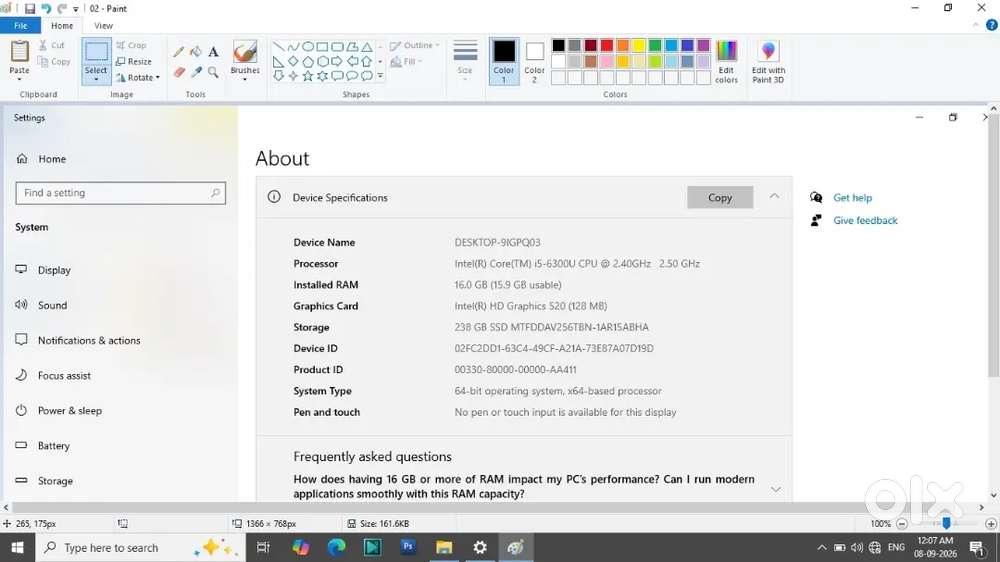This screenshot has width=1000, height=562.
Task: Click Copy in the Clipboard group
Action: (x=54, y=62)
